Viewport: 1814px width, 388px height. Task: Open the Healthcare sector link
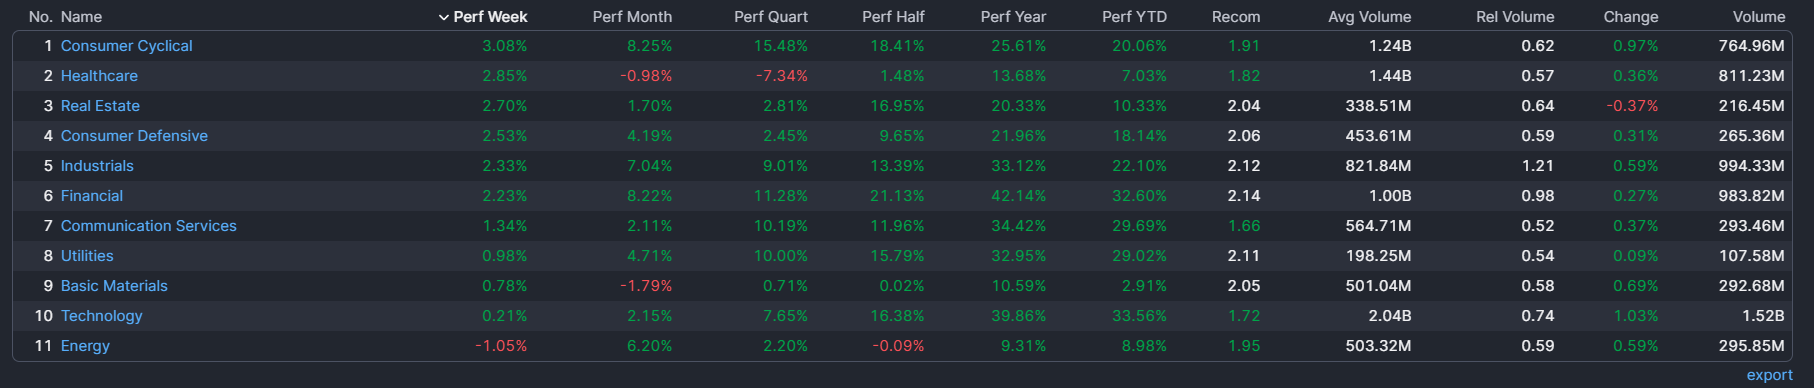tap(99, 76)
